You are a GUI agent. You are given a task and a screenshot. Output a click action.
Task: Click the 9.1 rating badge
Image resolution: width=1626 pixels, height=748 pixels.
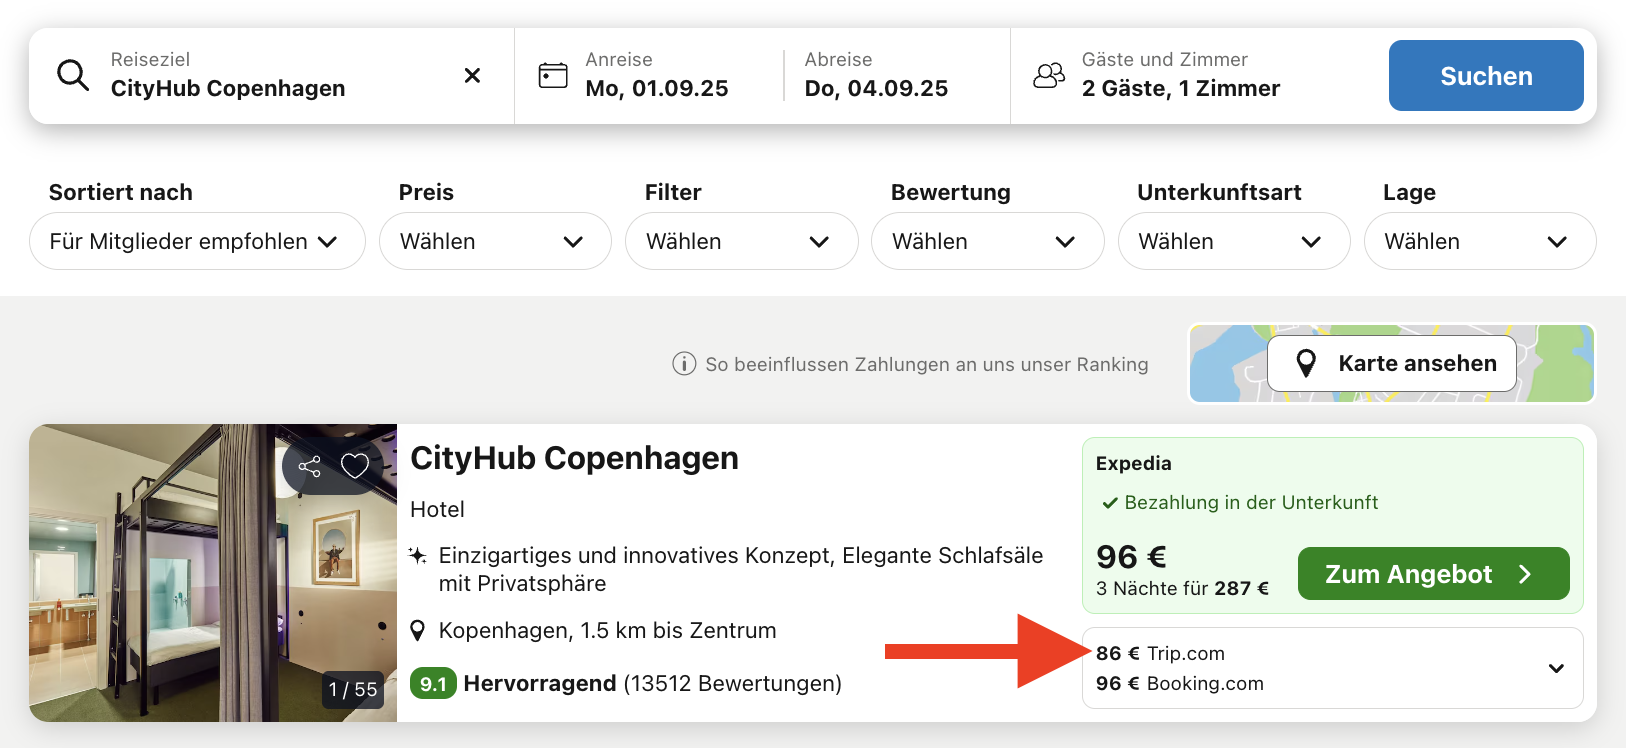433,684
